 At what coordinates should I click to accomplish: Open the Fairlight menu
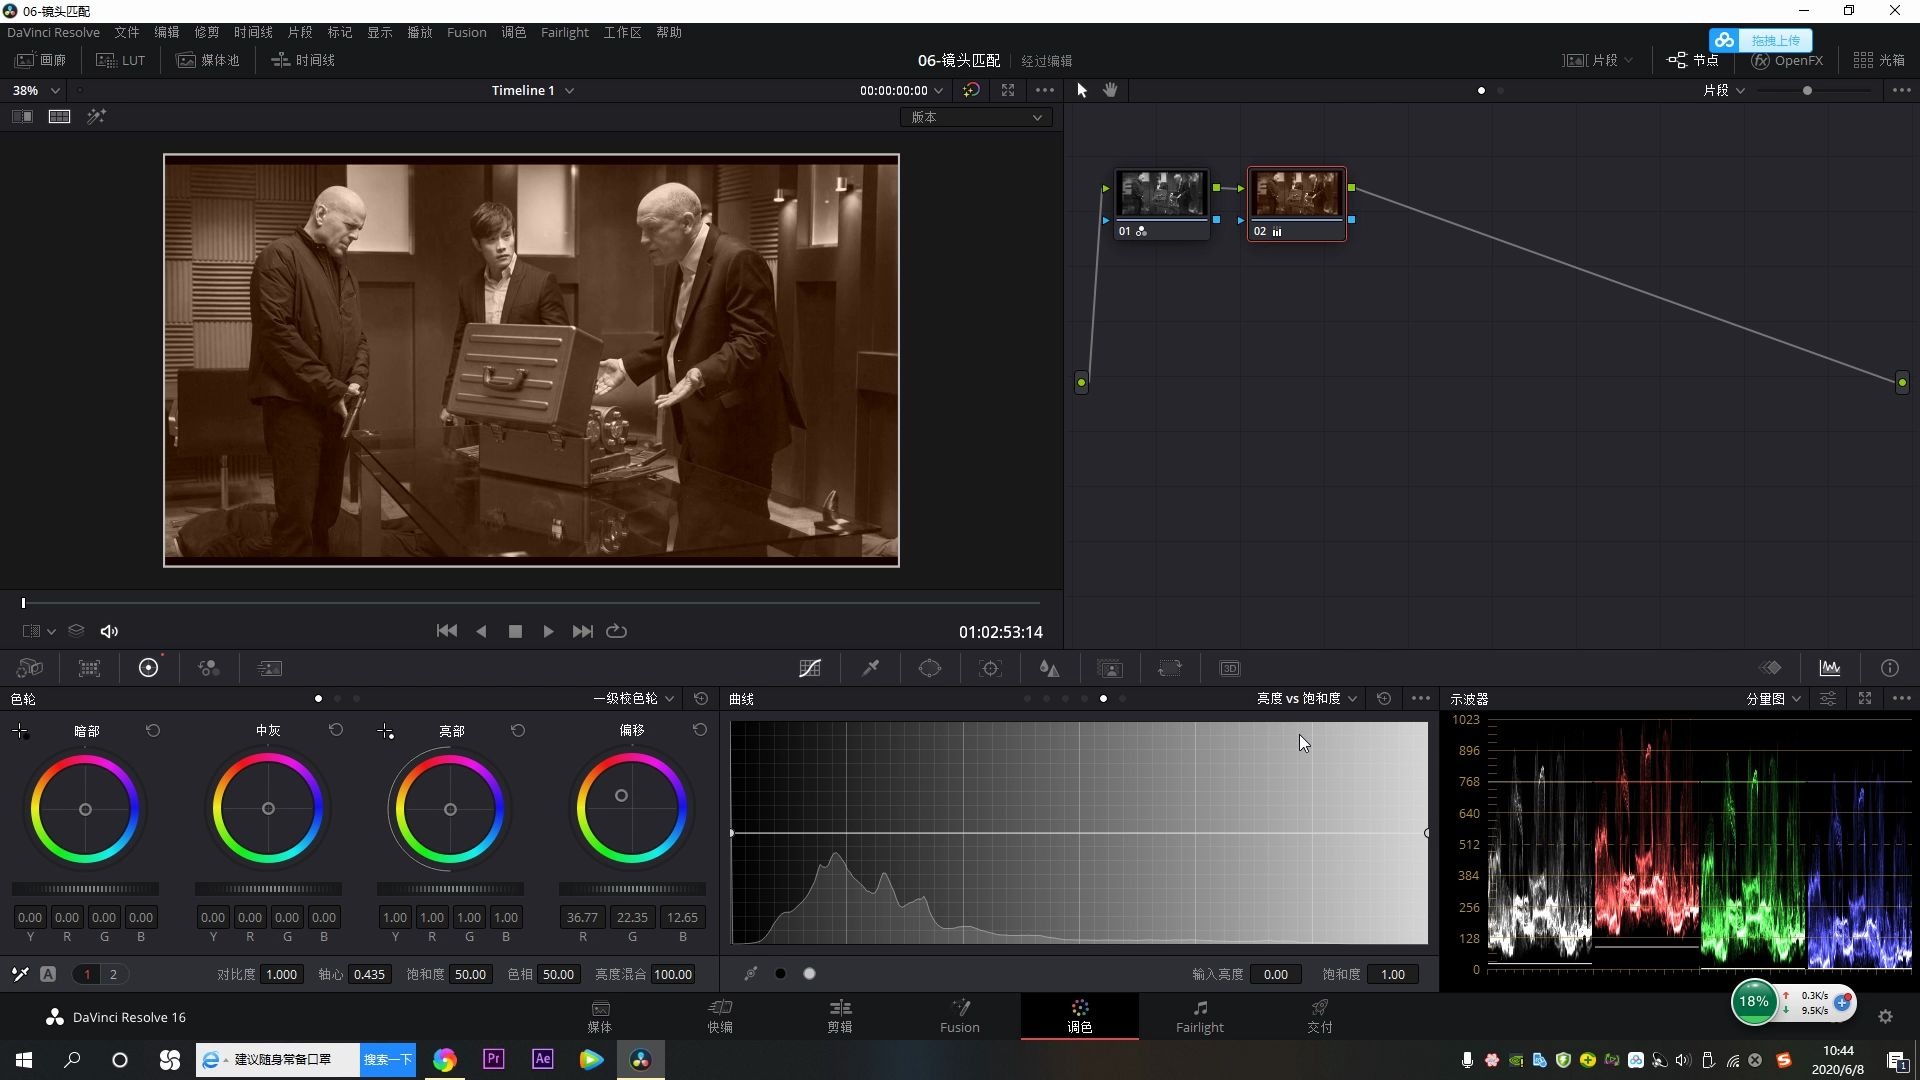[x=564, y=32]
